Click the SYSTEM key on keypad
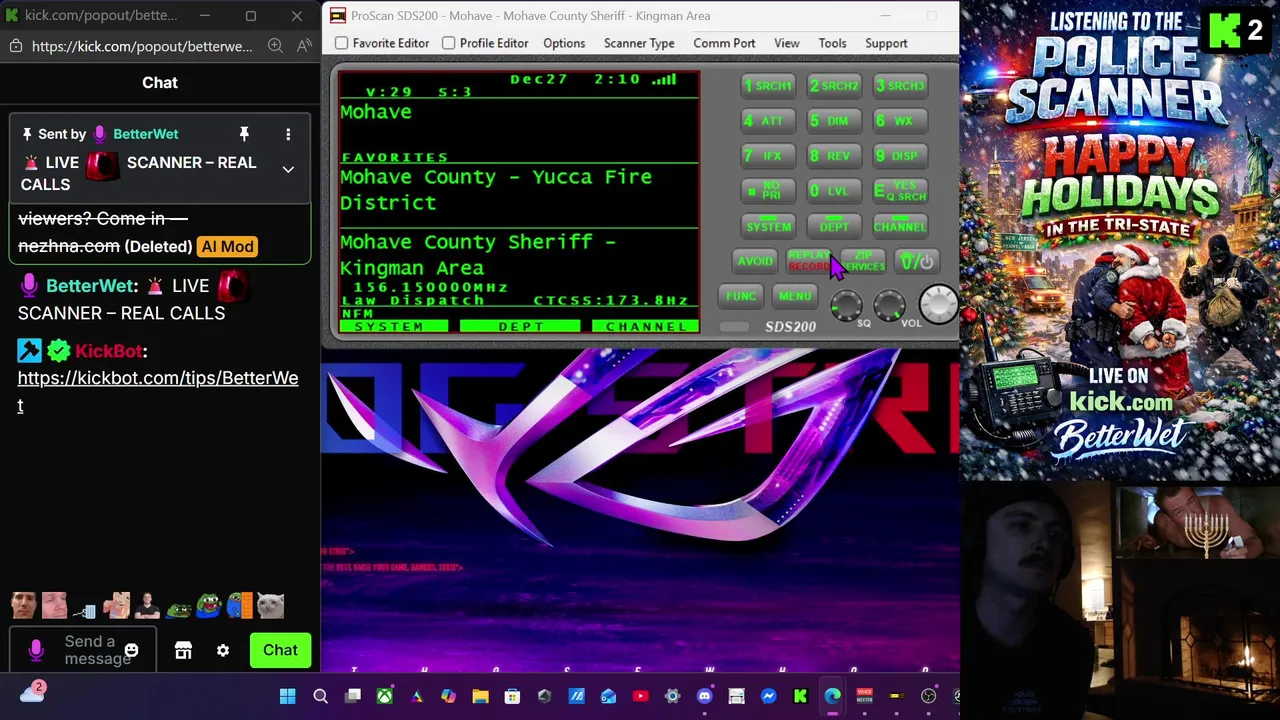Screen dimensions: 1280x720 [768, 226]
